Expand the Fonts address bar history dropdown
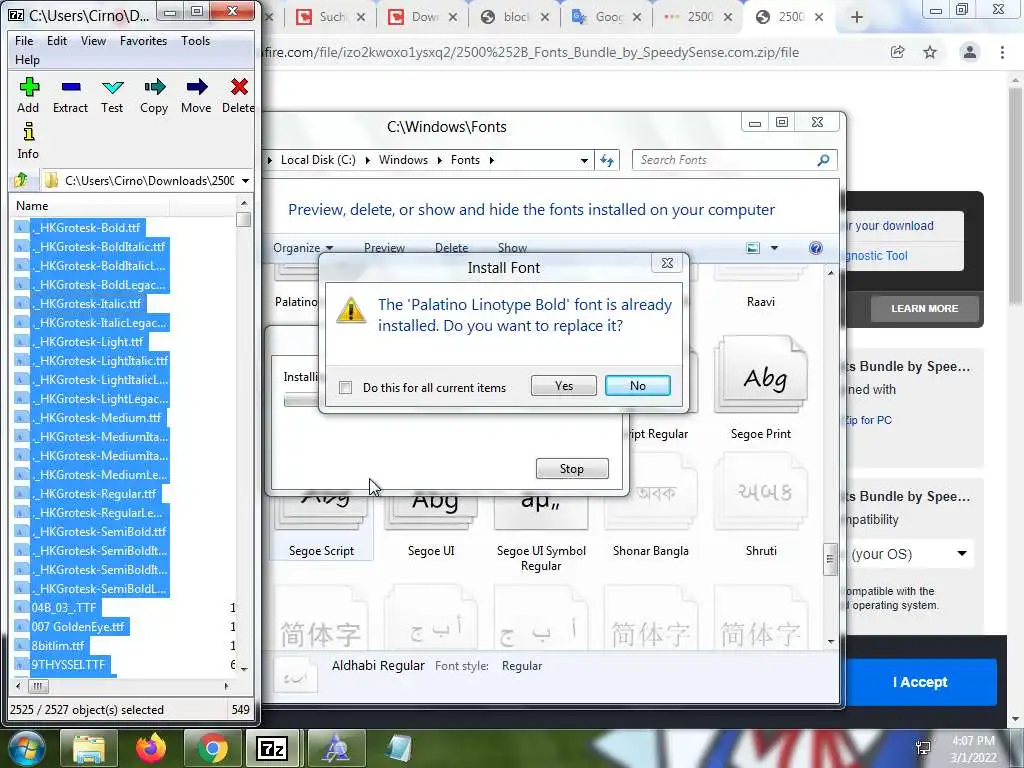Image resolution: width=1024 pixels, height=768 pixels. [x=584, y=161]
